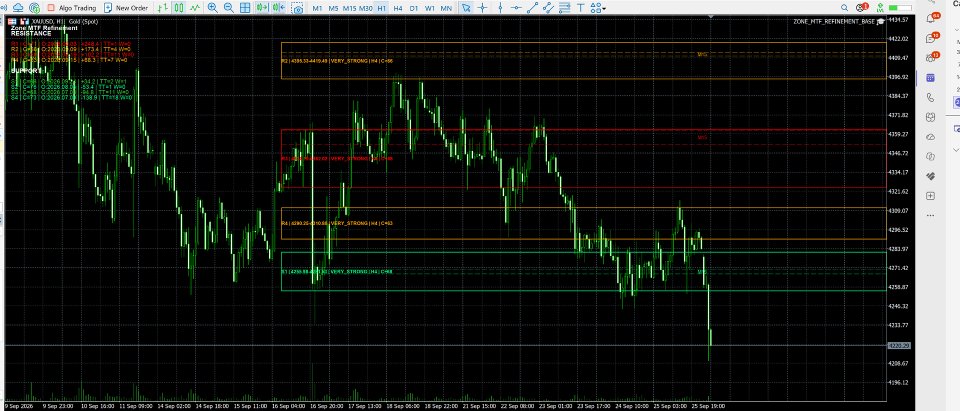
Task: Toggle Algo Trading
Action: tap(72, 8)
